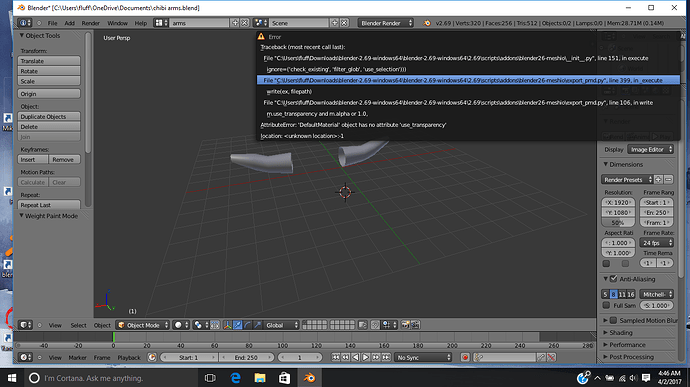Screen dimensions: 690x387
Task: Enable the Anti-Aliasing checkbox
Action: point(614,279)
